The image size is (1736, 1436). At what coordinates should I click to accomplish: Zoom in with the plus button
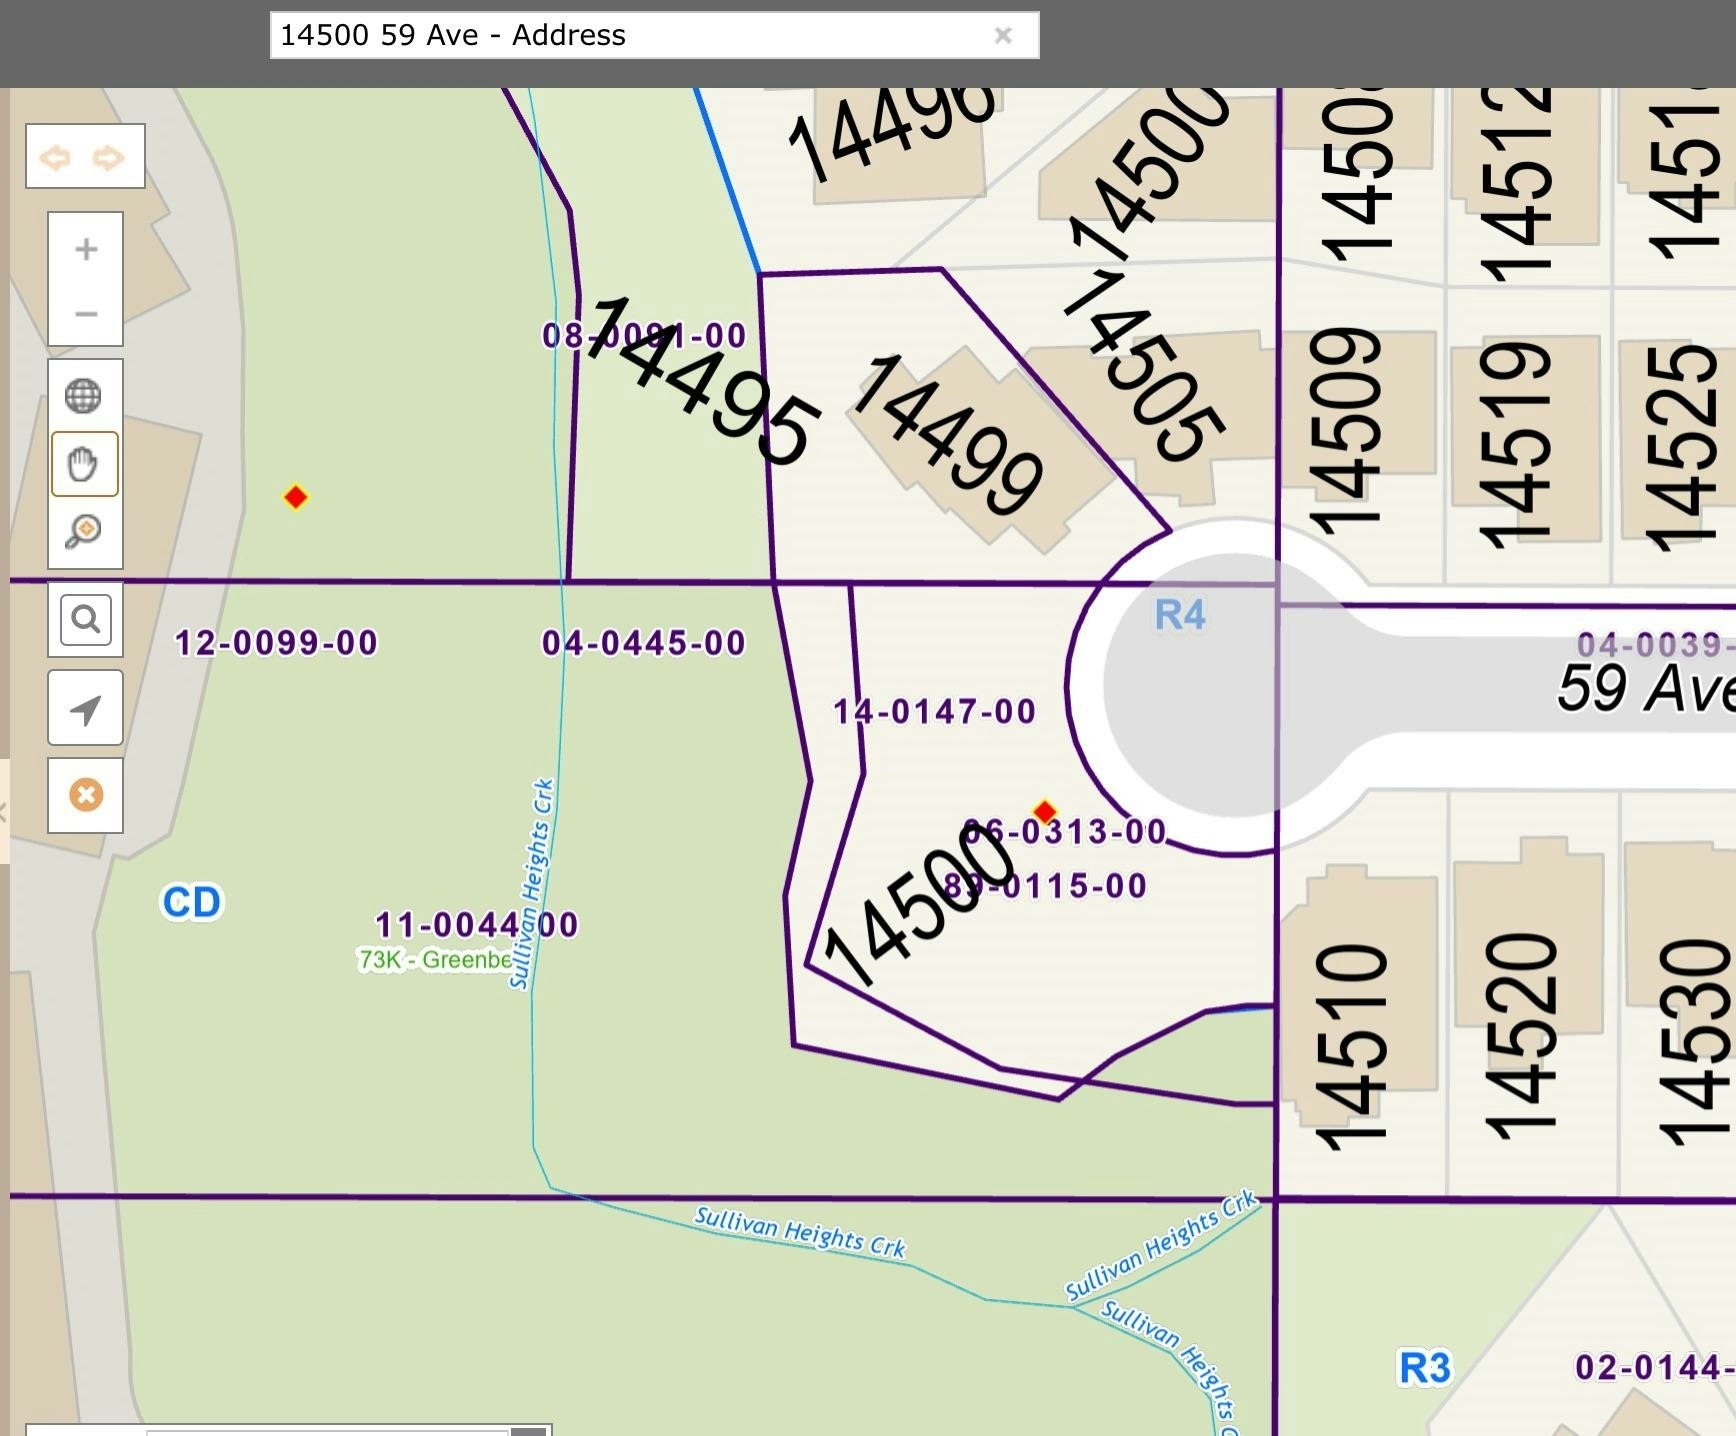pos(86,249)
